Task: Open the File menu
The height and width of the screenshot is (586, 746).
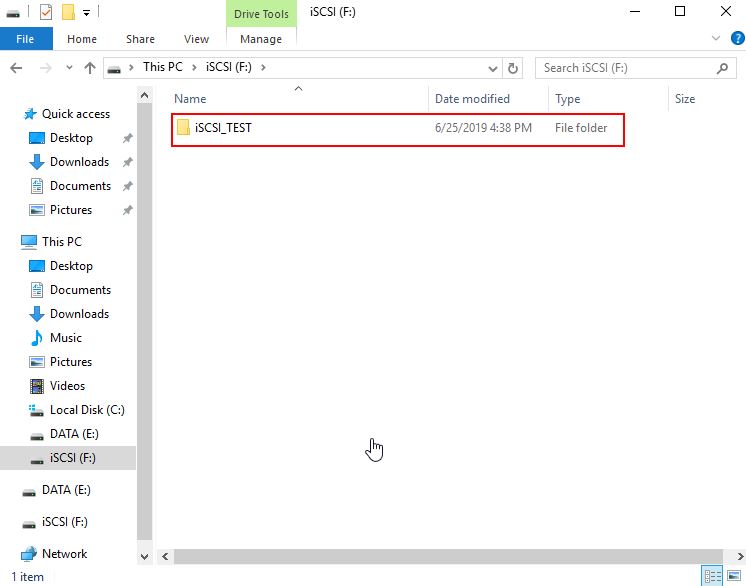Action: coord(26,39)
